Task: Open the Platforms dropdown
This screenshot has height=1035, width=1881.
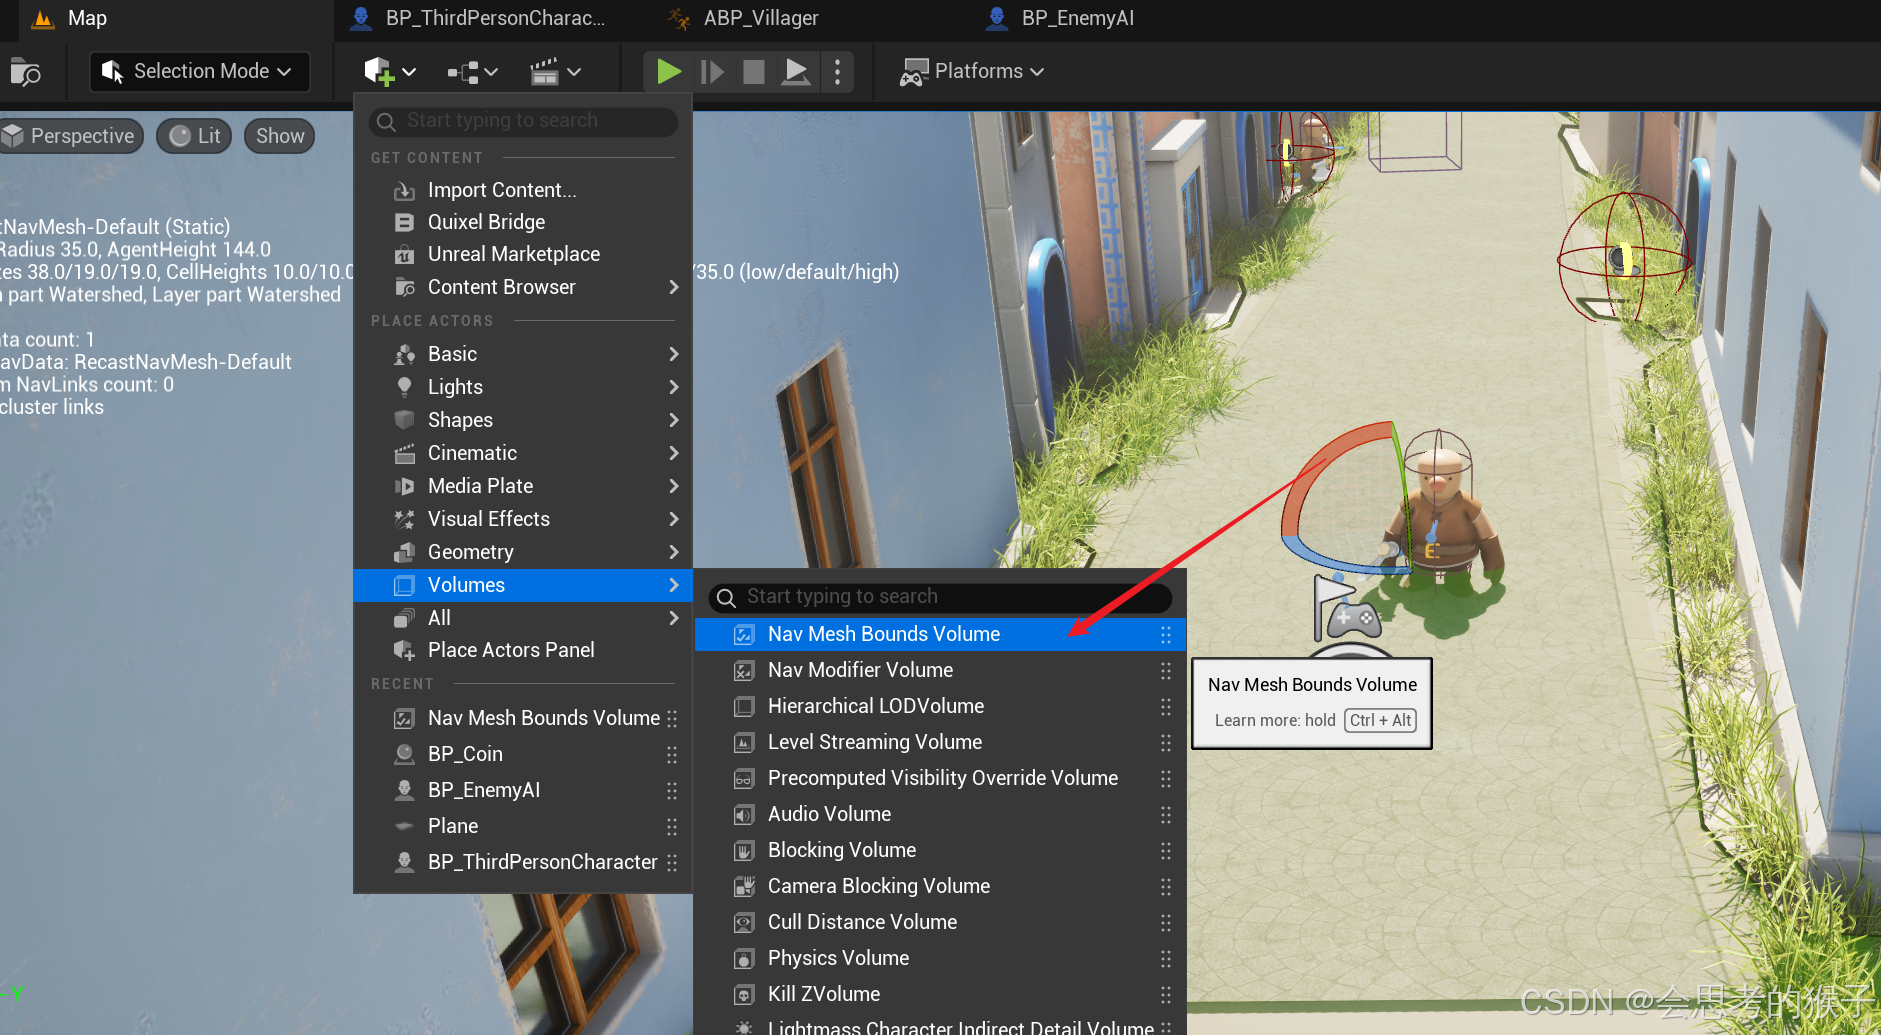Action: (x=972, y=71)
